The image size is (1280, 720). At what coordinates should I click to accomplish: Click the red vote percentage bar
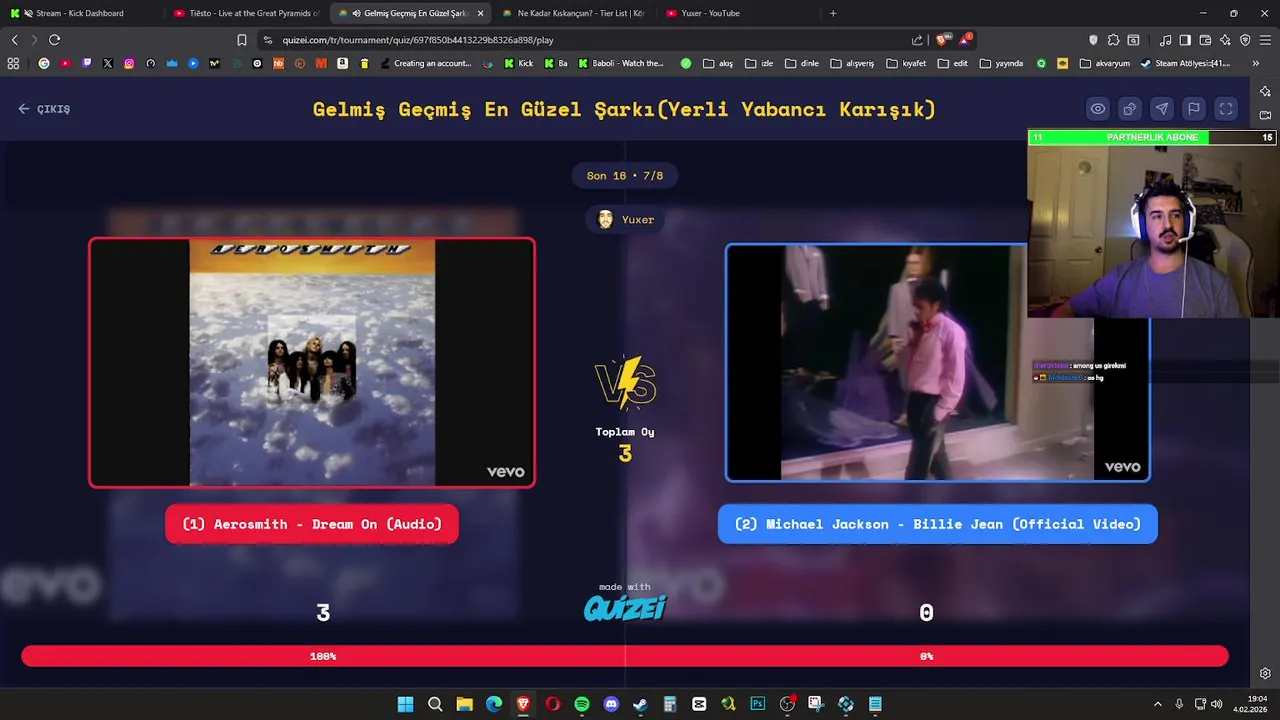coord(625,656)
